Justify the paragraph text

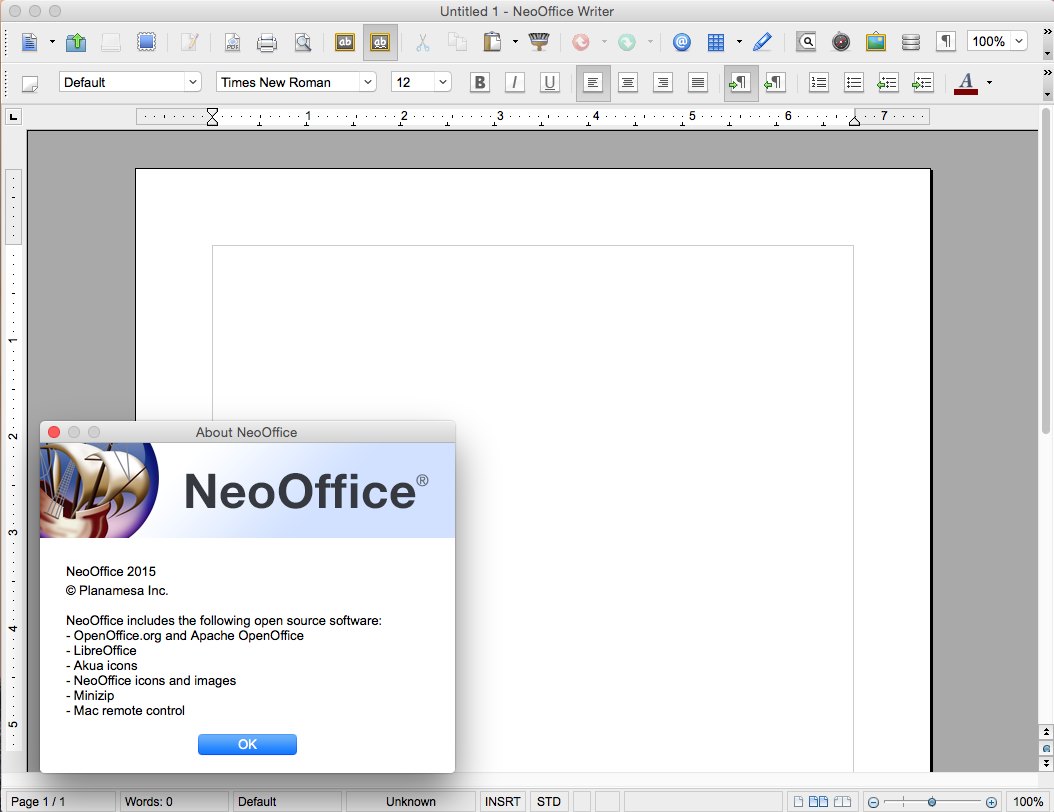click(698, 83)
